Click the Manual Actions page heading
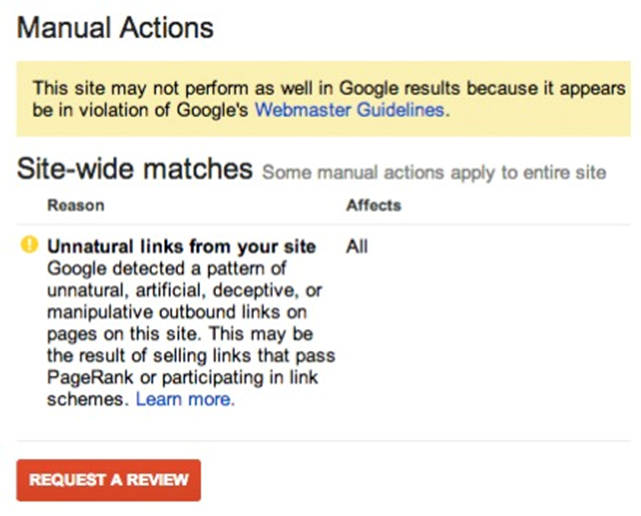The height and width of the screenshot is (516, 641). [x=116, y=27]
